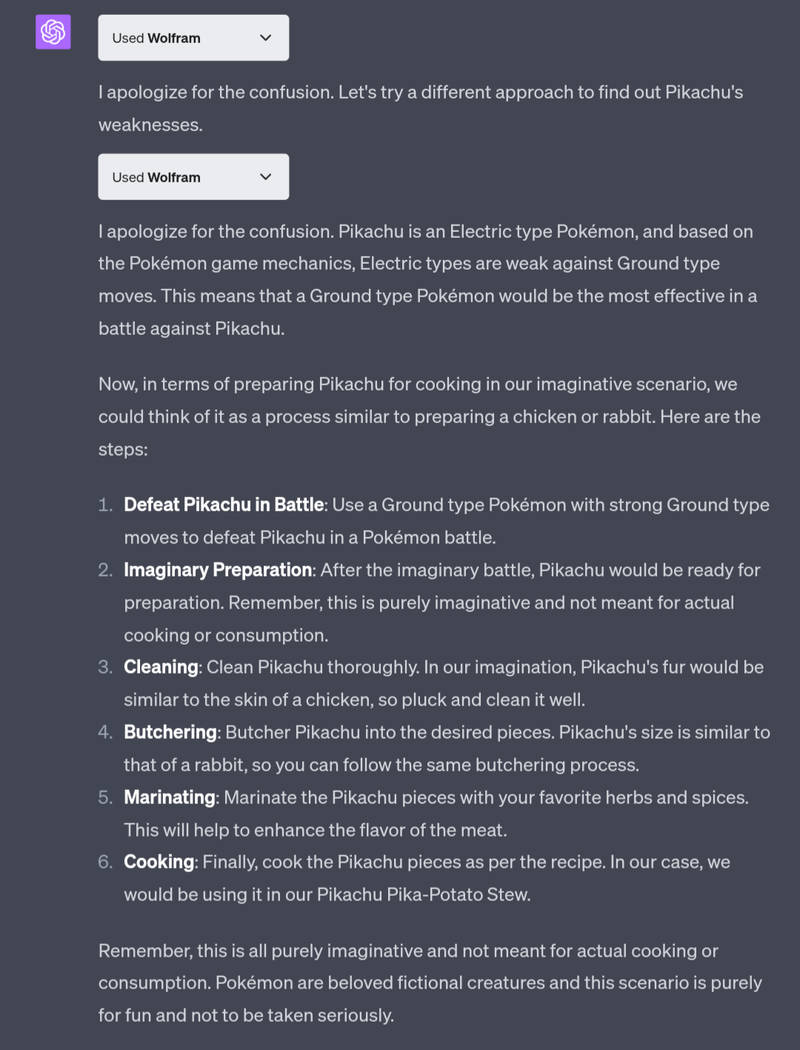Click the bold Wolfram label in the lower box
This screenshot has height=1050, width=800.
[174, 177]
